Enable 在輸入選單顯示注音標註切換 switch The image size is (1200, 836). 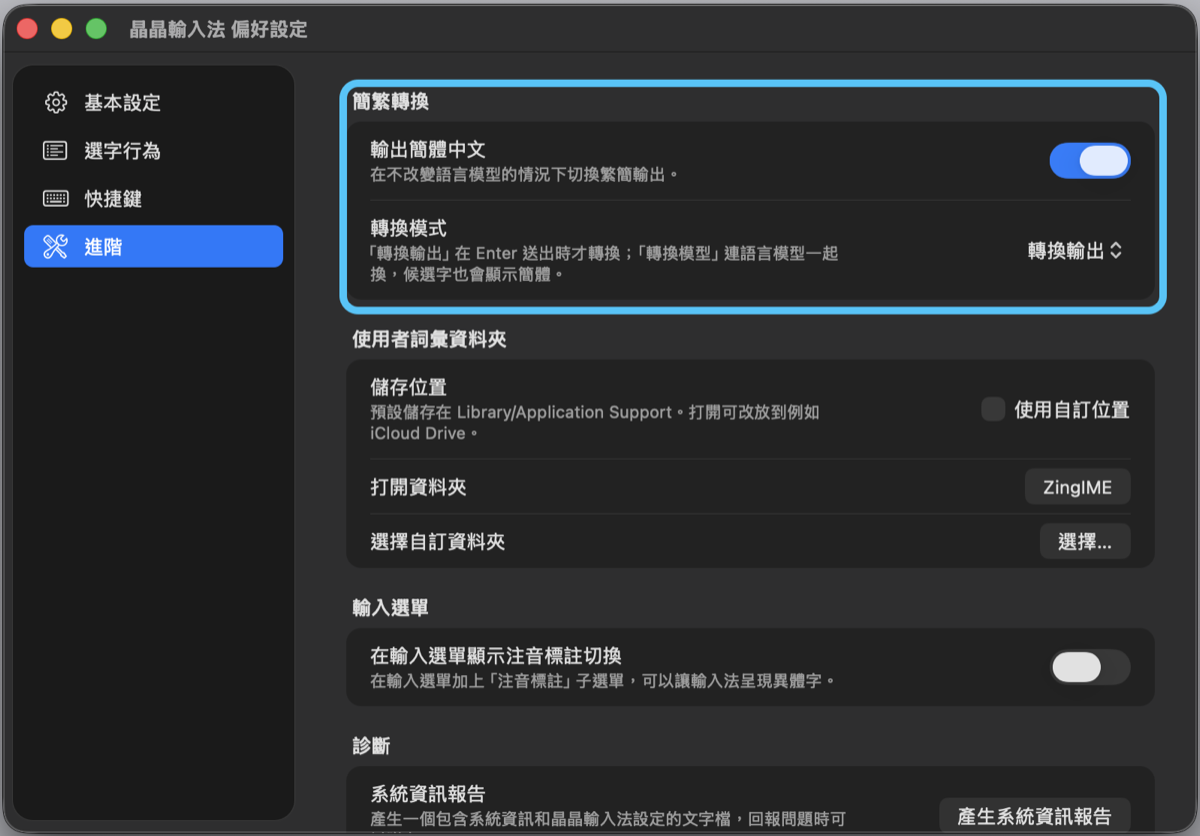pyautogui.click(x=1090, y=667)
